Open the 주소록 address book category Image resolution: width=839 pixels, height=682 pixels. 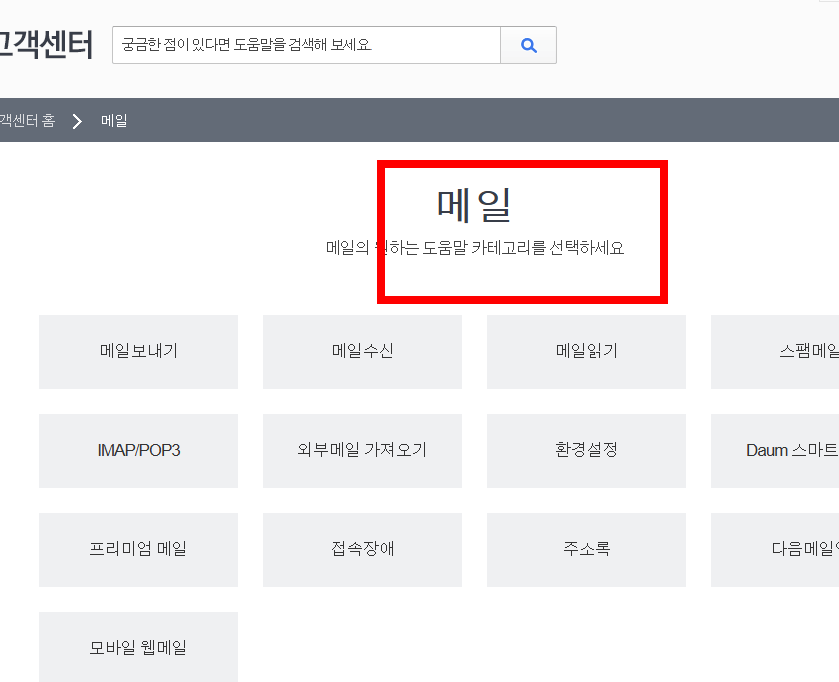click(x=586, y=549)
